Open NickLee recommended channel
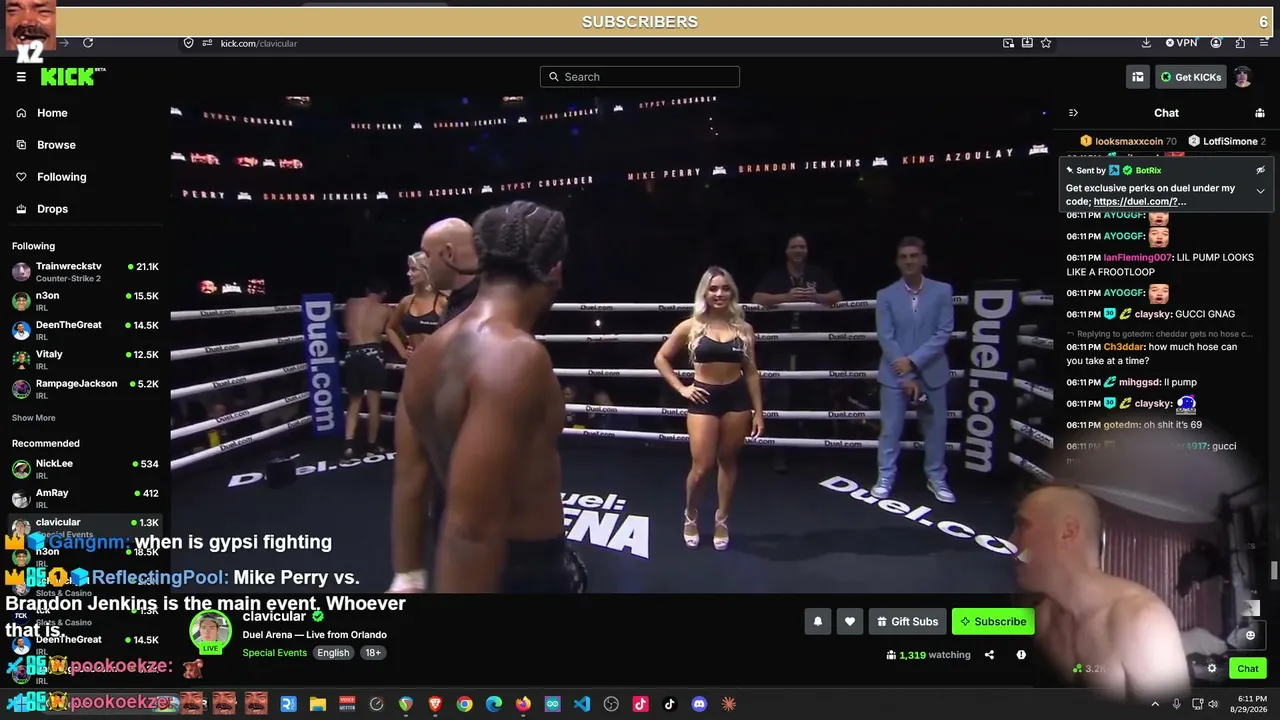 85,468
